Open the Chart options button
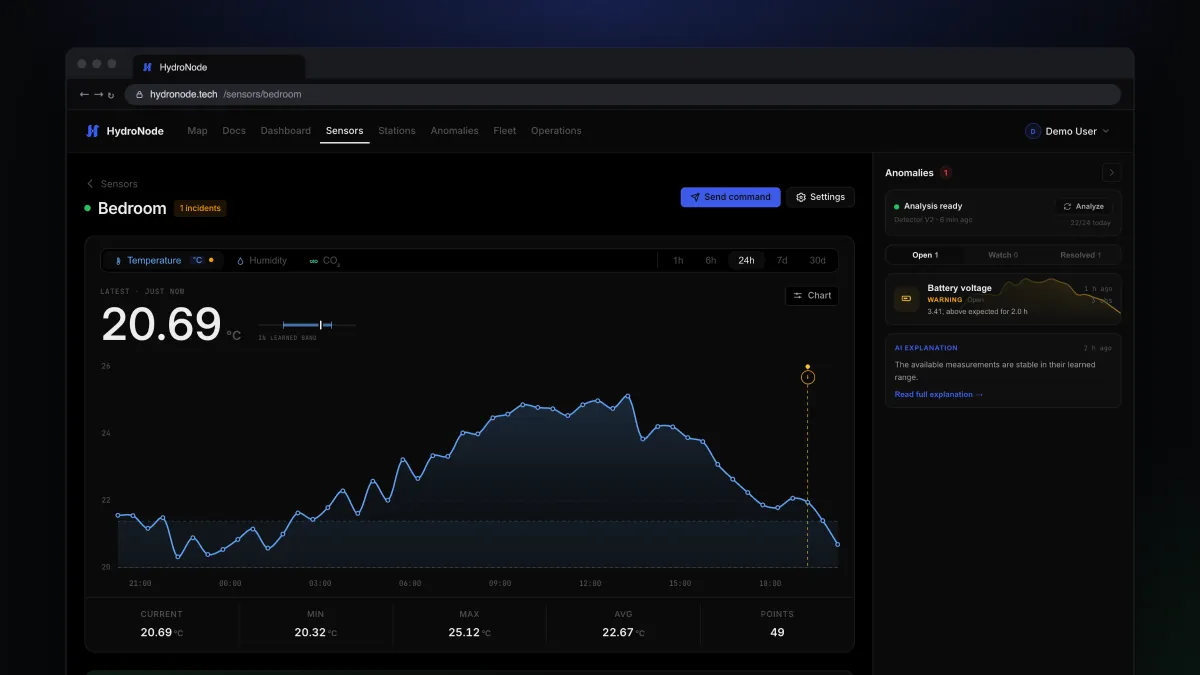The image size is (1200, 675). coord(812,296)
